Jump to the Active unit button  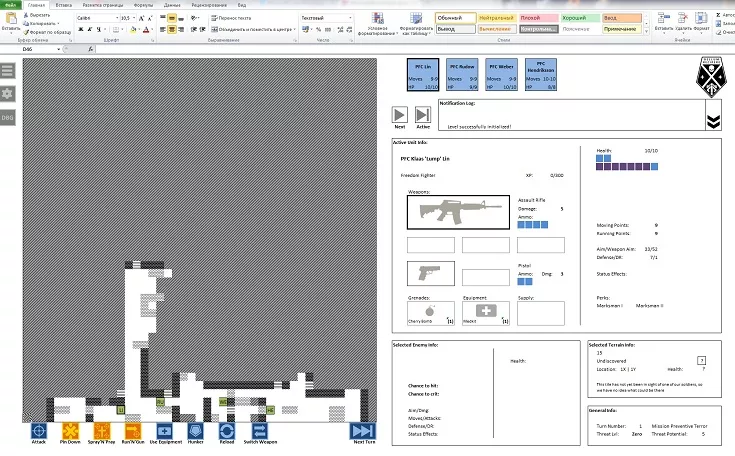click(x=423, y=115)
